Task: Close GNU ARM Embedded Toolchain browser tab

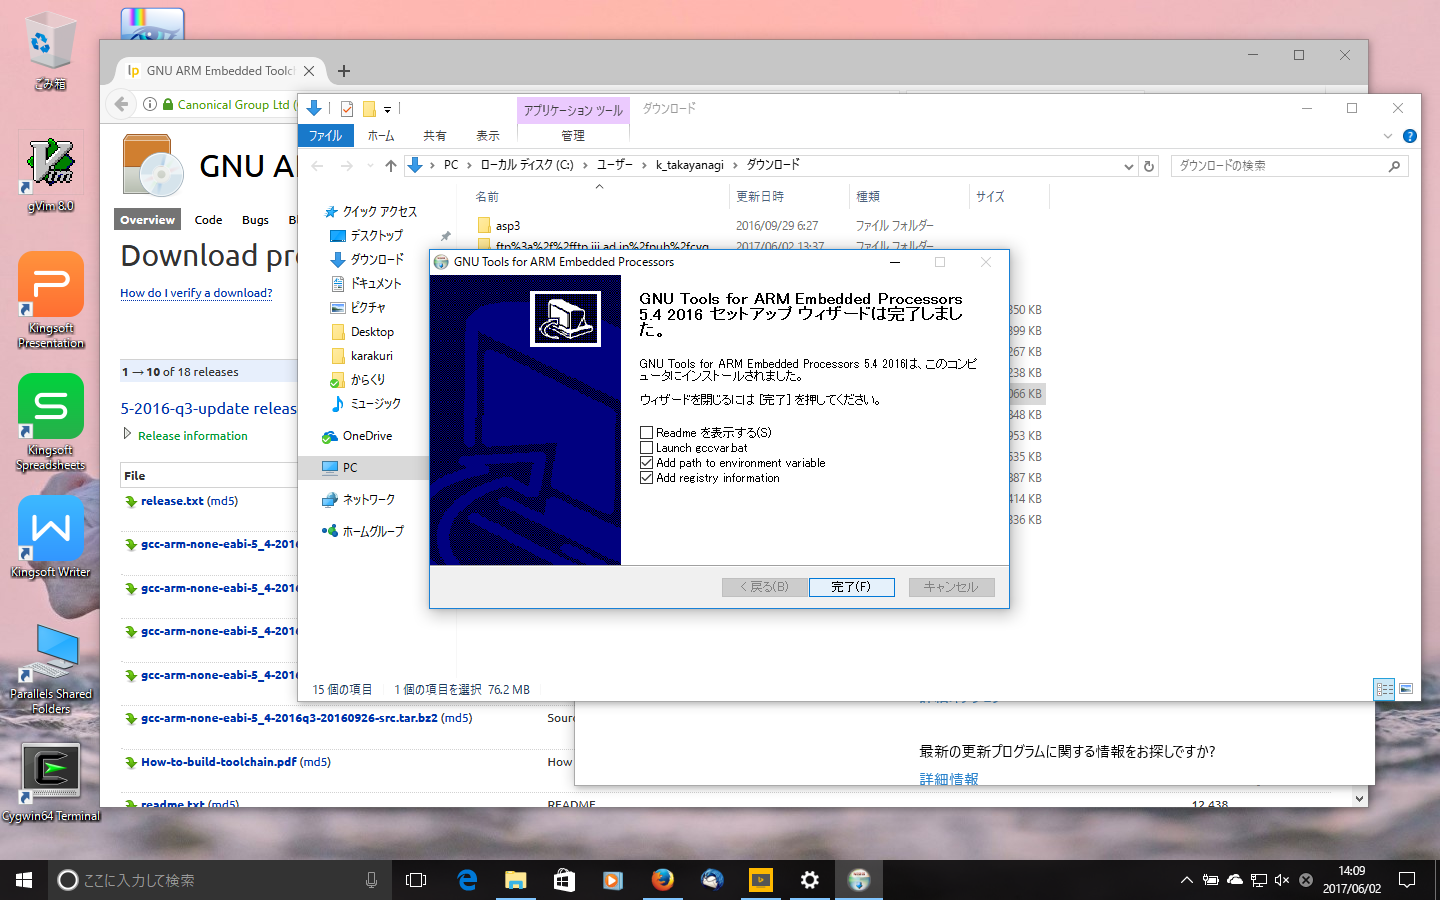Action: (309, 71)
